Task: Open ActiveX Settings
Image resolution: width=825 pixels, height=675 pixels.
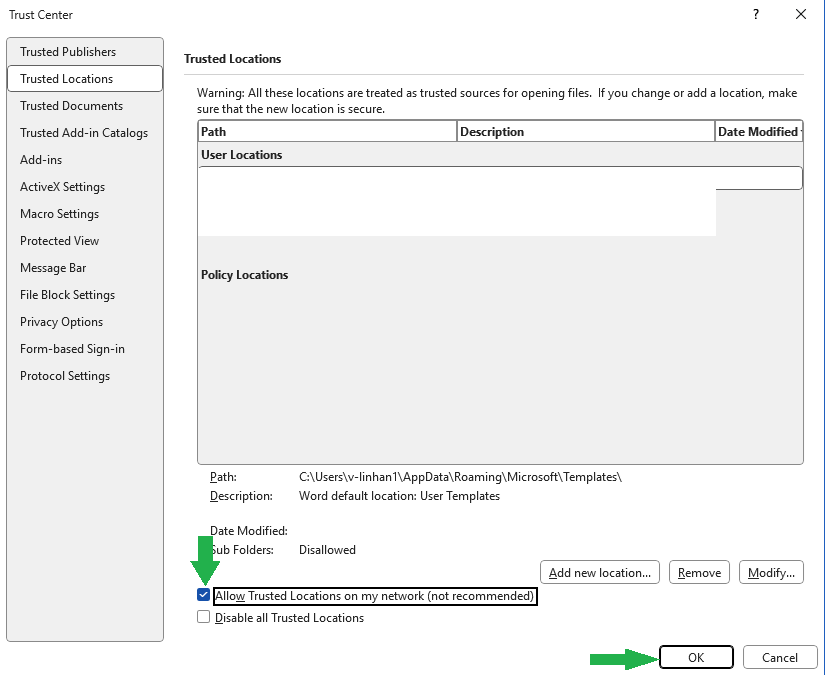Action: tap(85, 187)
